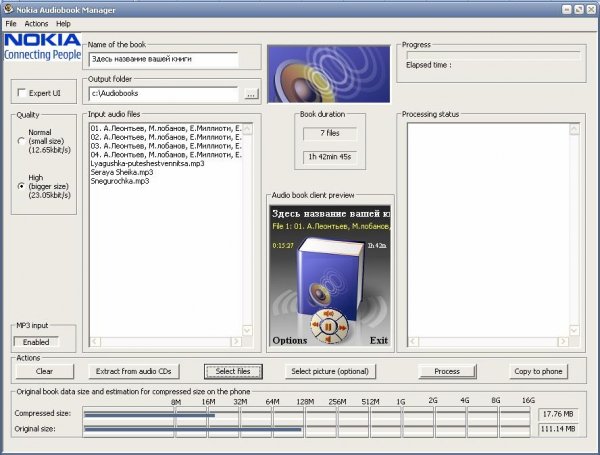This screenshot has width=600, height=455.
Task: Click Processing status scroll down arrow
Action: click(574, 330)
